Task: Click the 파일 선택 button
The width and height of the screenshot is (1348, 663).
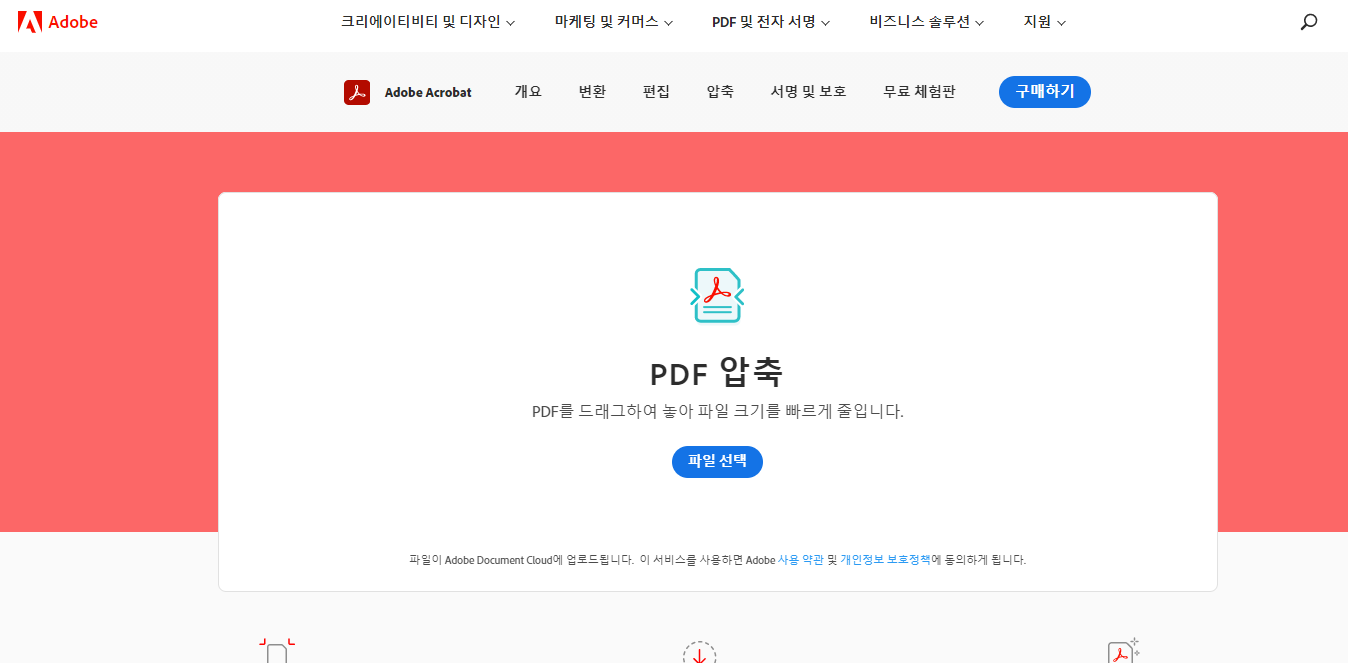Action: tap(717, 462)
